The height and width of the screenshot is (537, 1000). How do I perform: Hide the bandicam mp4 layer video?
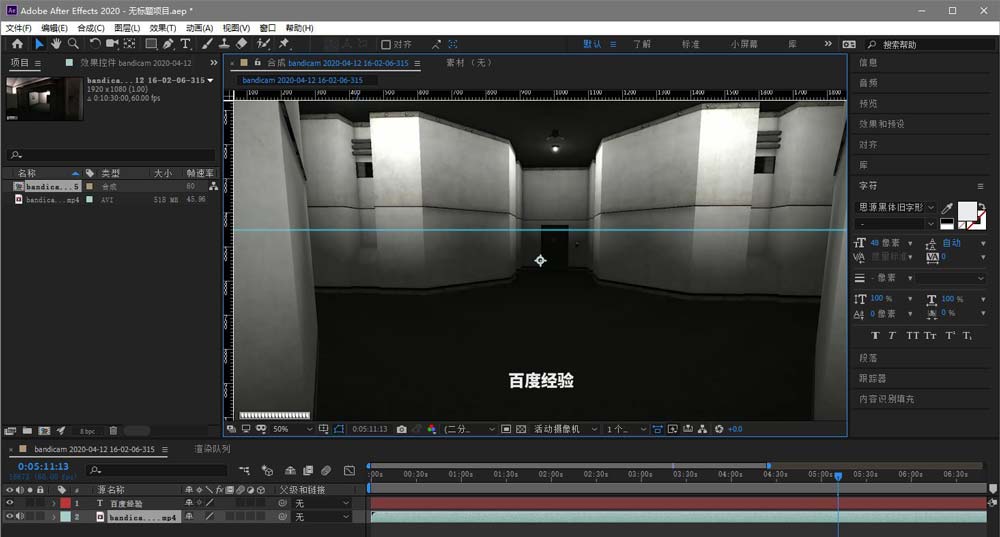tap(10, 517)
